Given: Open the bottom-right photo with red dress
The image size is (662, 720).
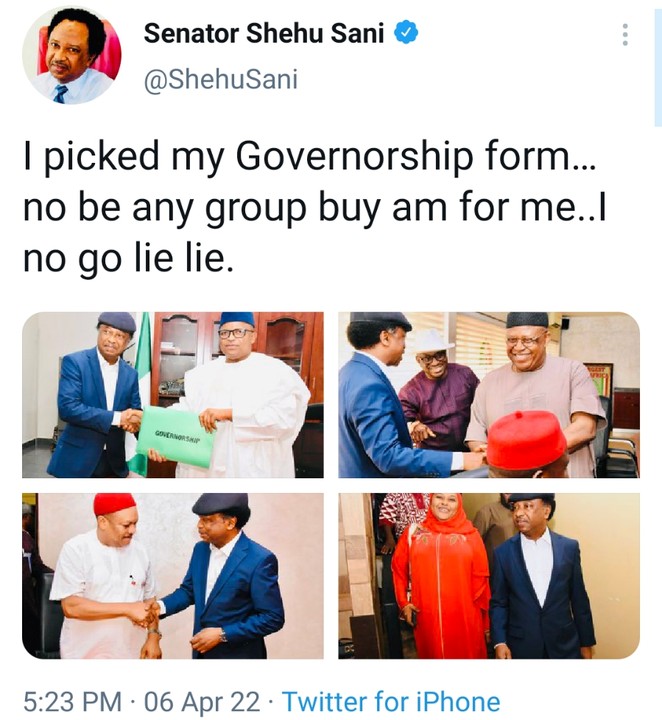Looking at the screenshot, I should 488,575.
